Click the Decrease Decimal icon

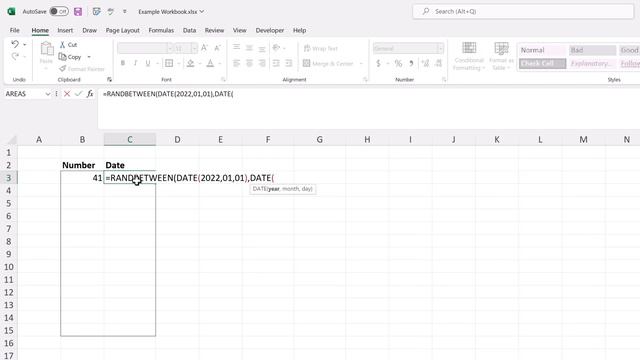[438, 63]
